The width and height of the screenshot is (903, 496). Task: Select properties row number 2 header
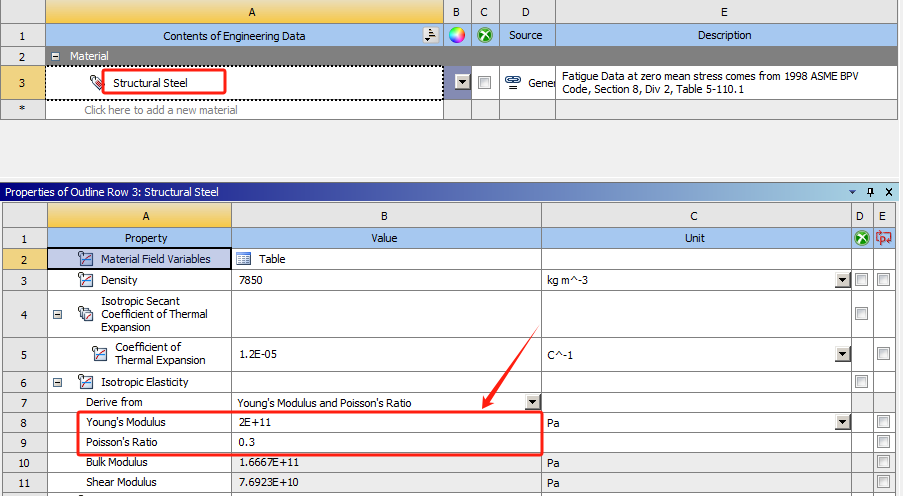click(x=24, y=259)
